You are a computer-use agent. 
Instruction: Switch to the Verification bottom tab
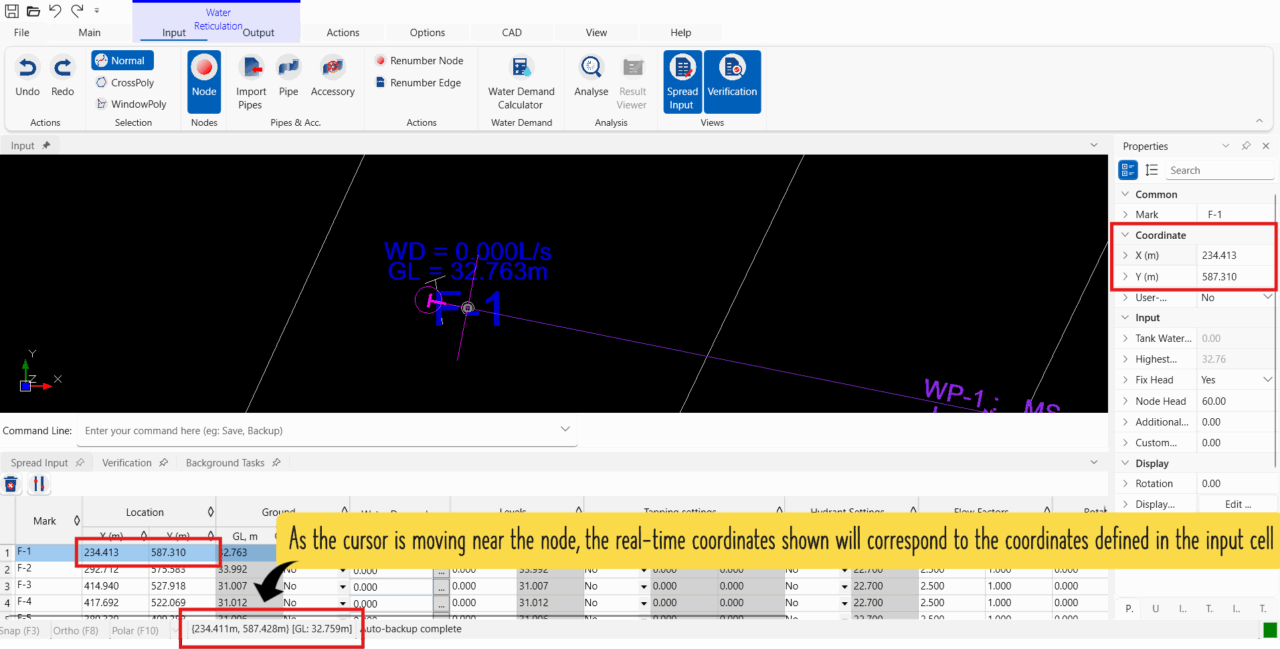[x=127, y=463]
